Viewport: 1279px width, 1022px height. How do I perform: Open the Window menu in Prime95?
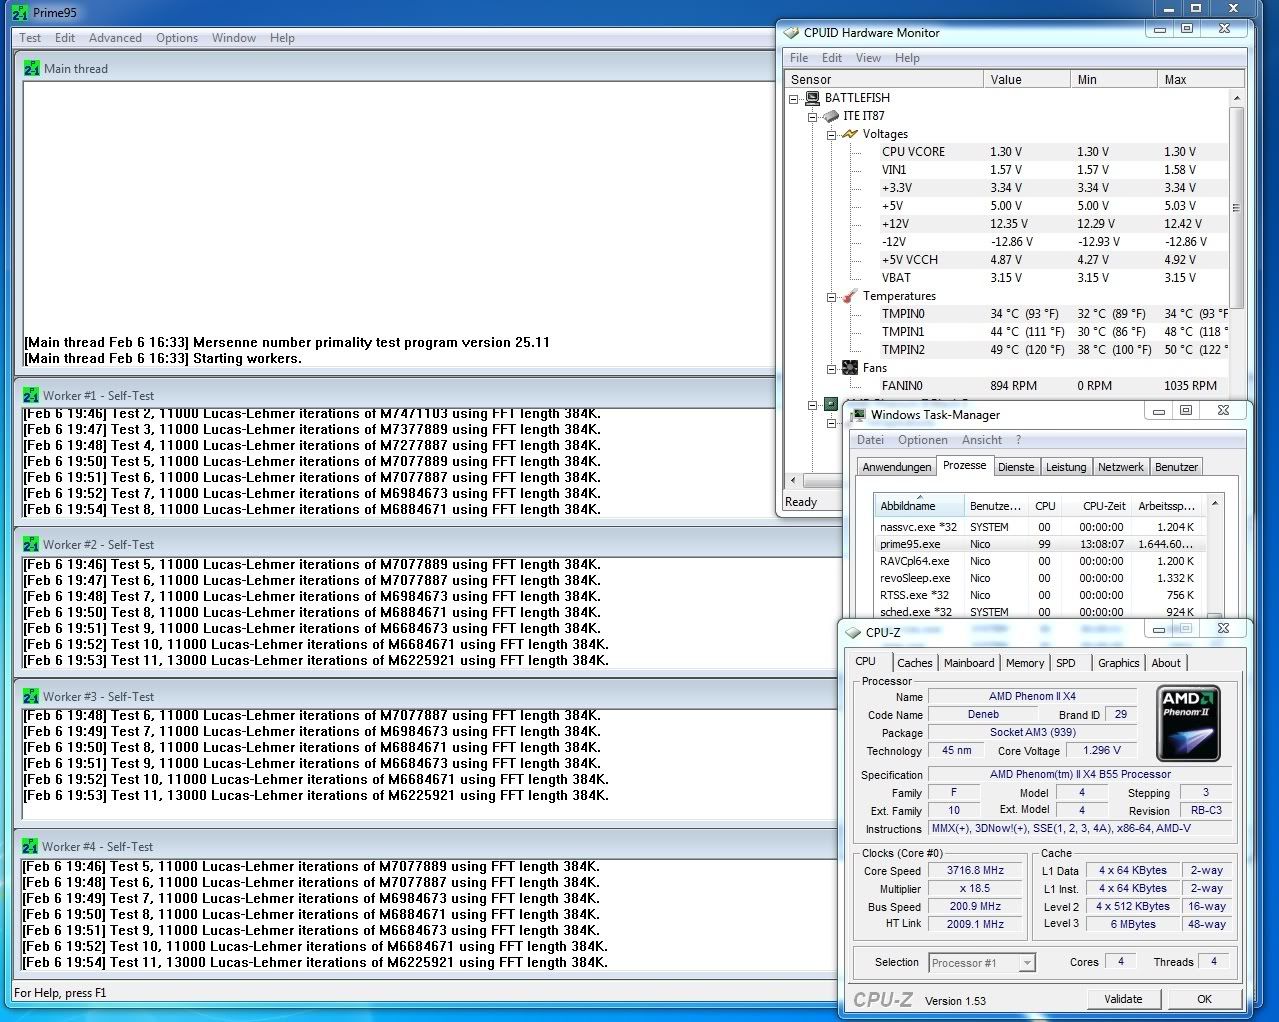point(234,38)
